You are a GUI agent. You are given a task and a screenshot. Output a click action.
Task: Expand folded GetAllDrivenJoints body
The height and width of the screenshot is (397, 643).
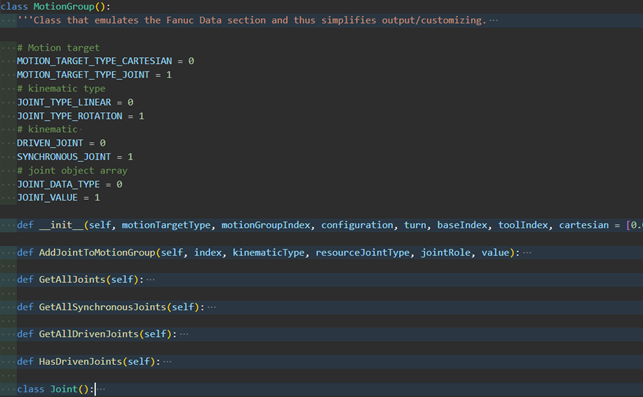click(x=184, y=334)
